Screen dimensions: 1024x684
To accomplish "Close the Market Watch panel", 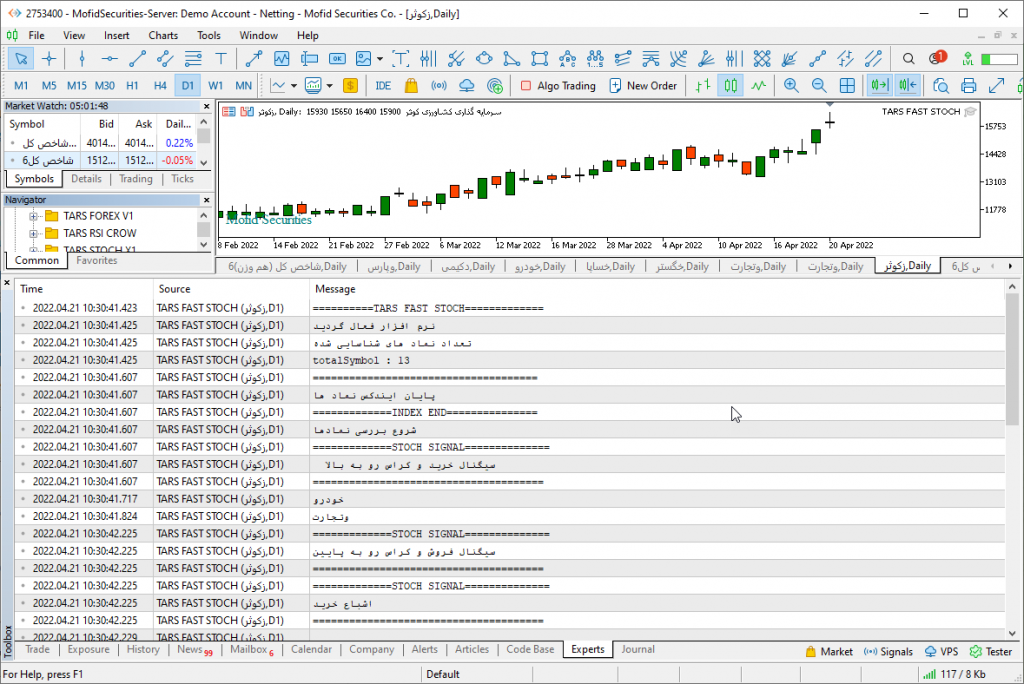I will tap(206, 106).
